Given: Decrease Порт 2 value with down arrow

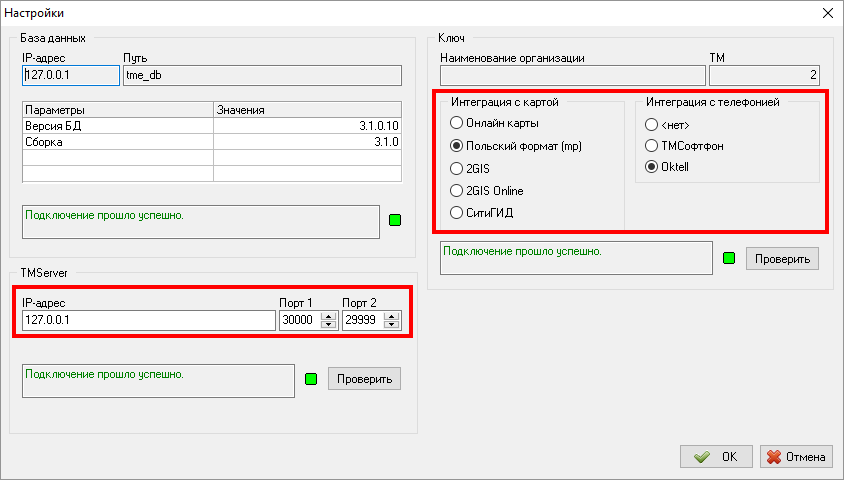Looking at the screenshot, I should point(392,325).
